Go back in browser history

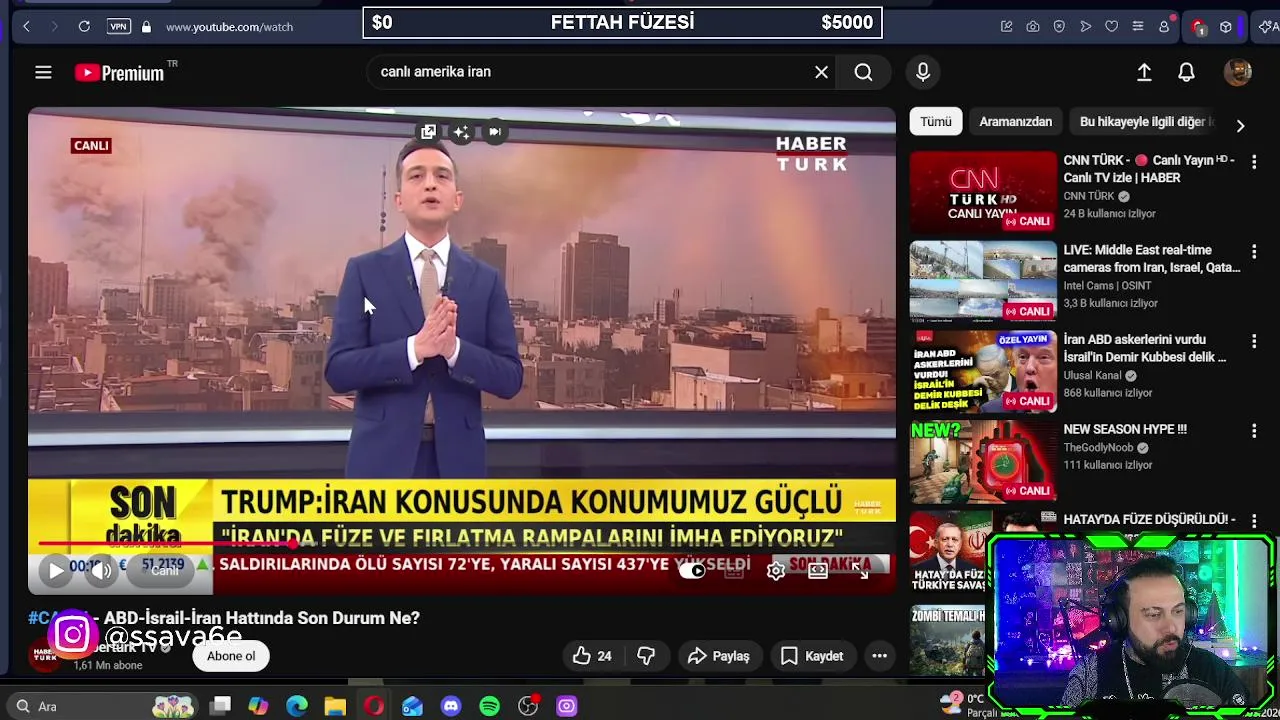(26, 27)
